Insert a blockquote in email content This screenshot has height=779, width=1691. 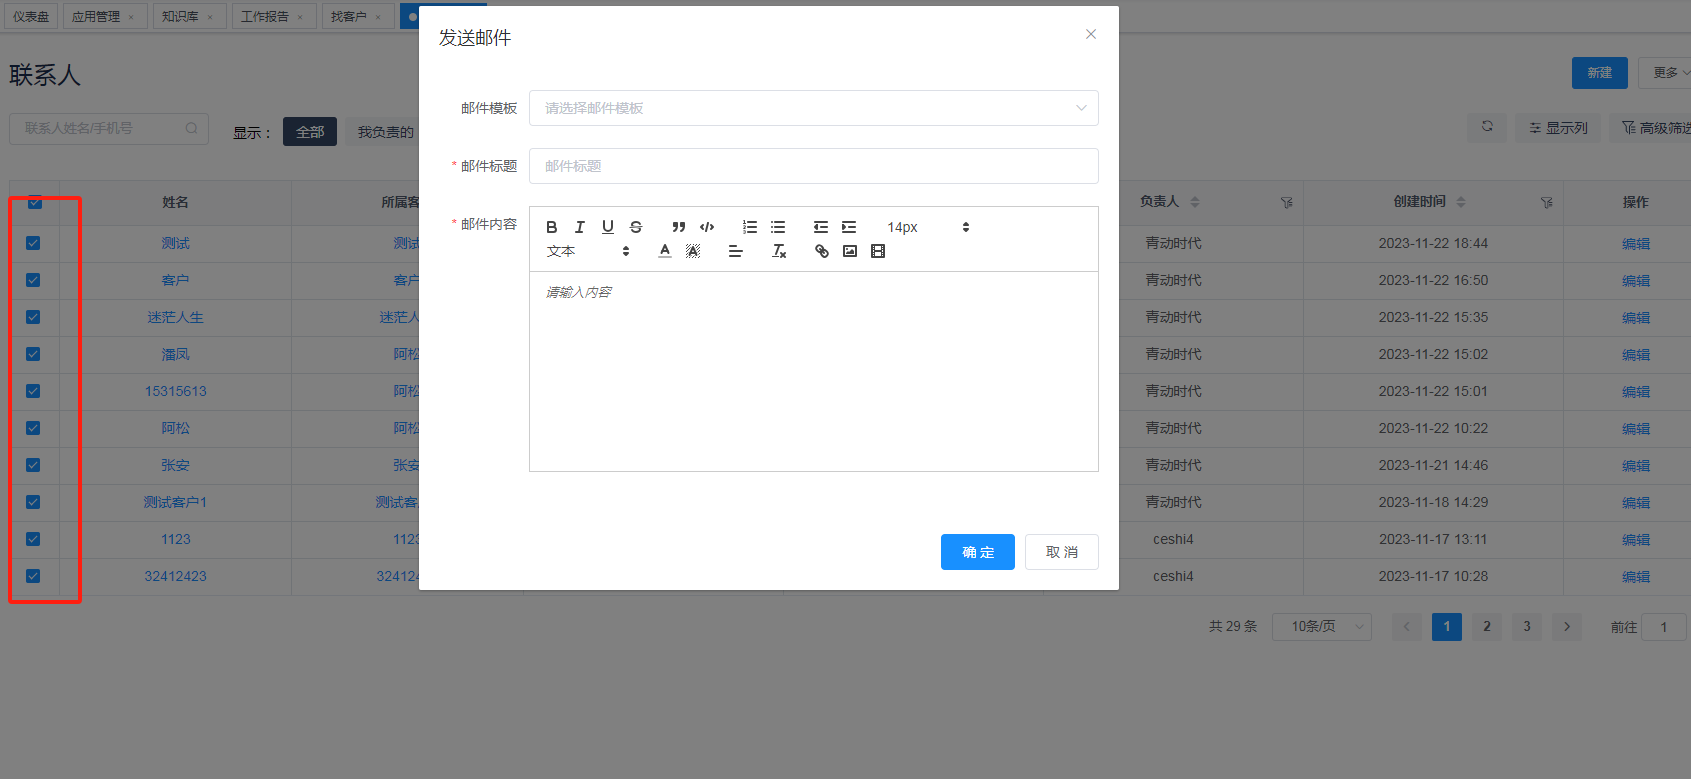point(679,227)
